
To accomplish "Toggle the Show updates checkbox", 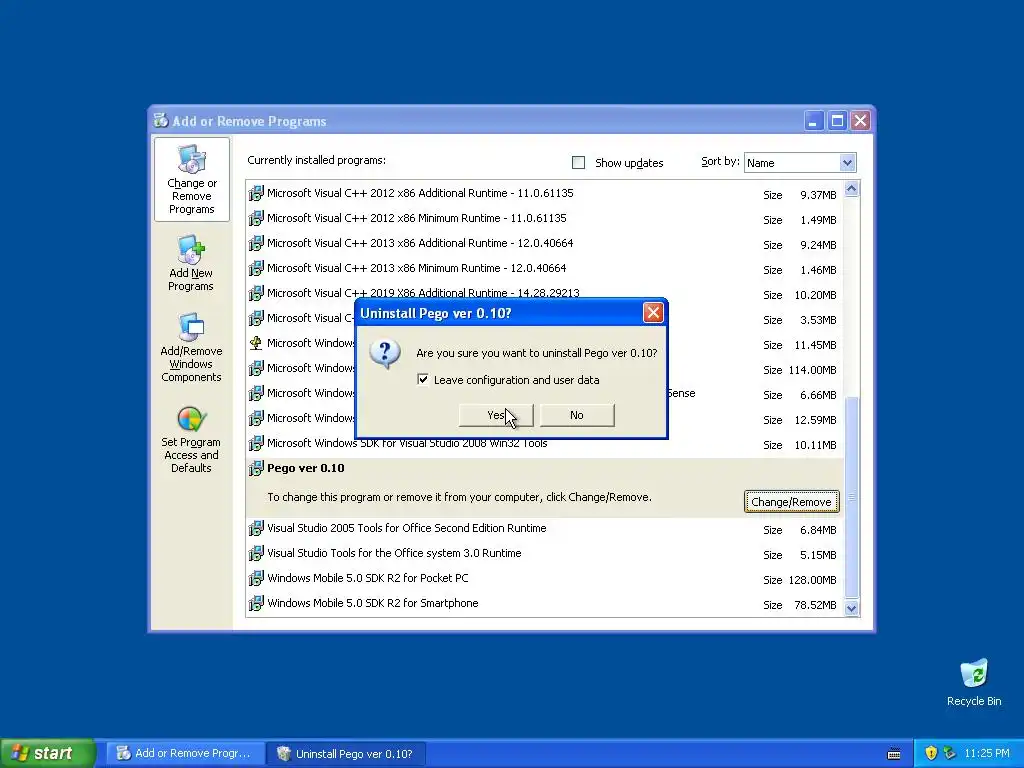I will pos(579,163).
